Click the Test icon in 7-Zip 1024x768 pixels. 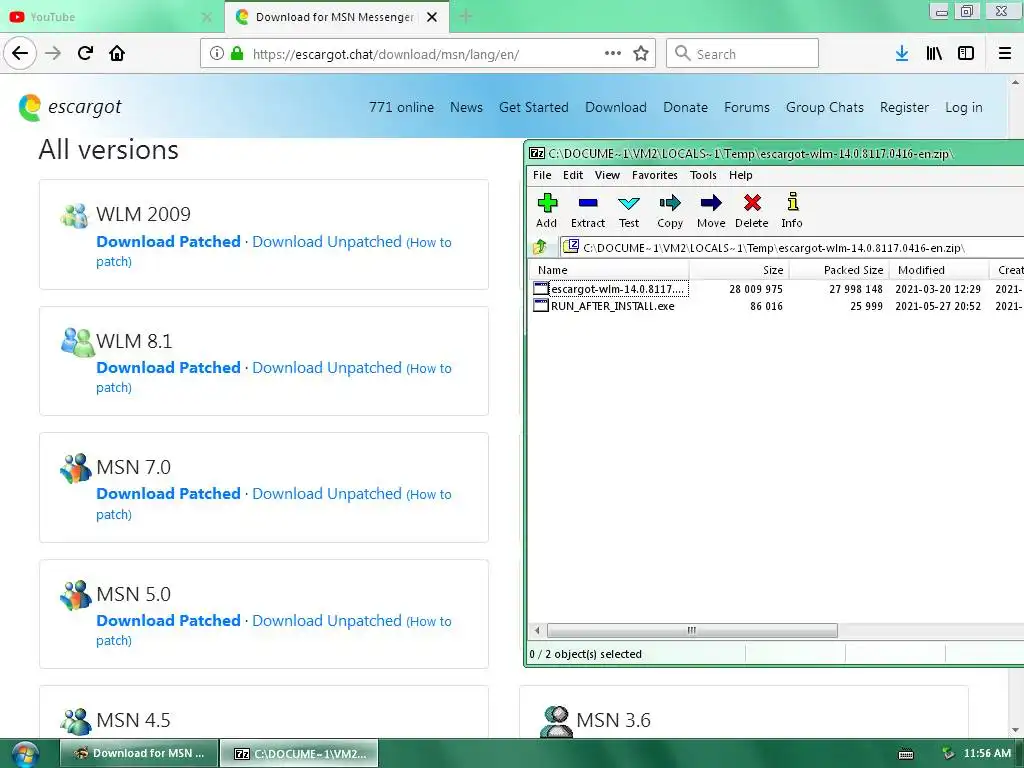[629, 203]
